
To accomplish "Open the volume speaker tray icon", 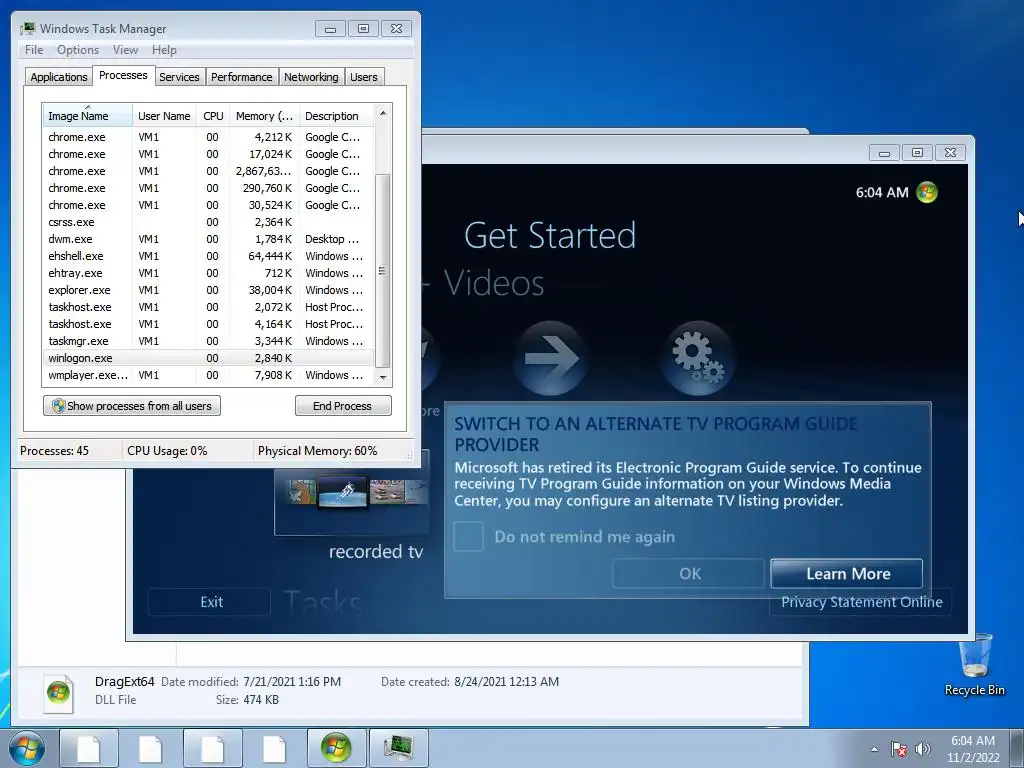I will [x=923, y=749].
